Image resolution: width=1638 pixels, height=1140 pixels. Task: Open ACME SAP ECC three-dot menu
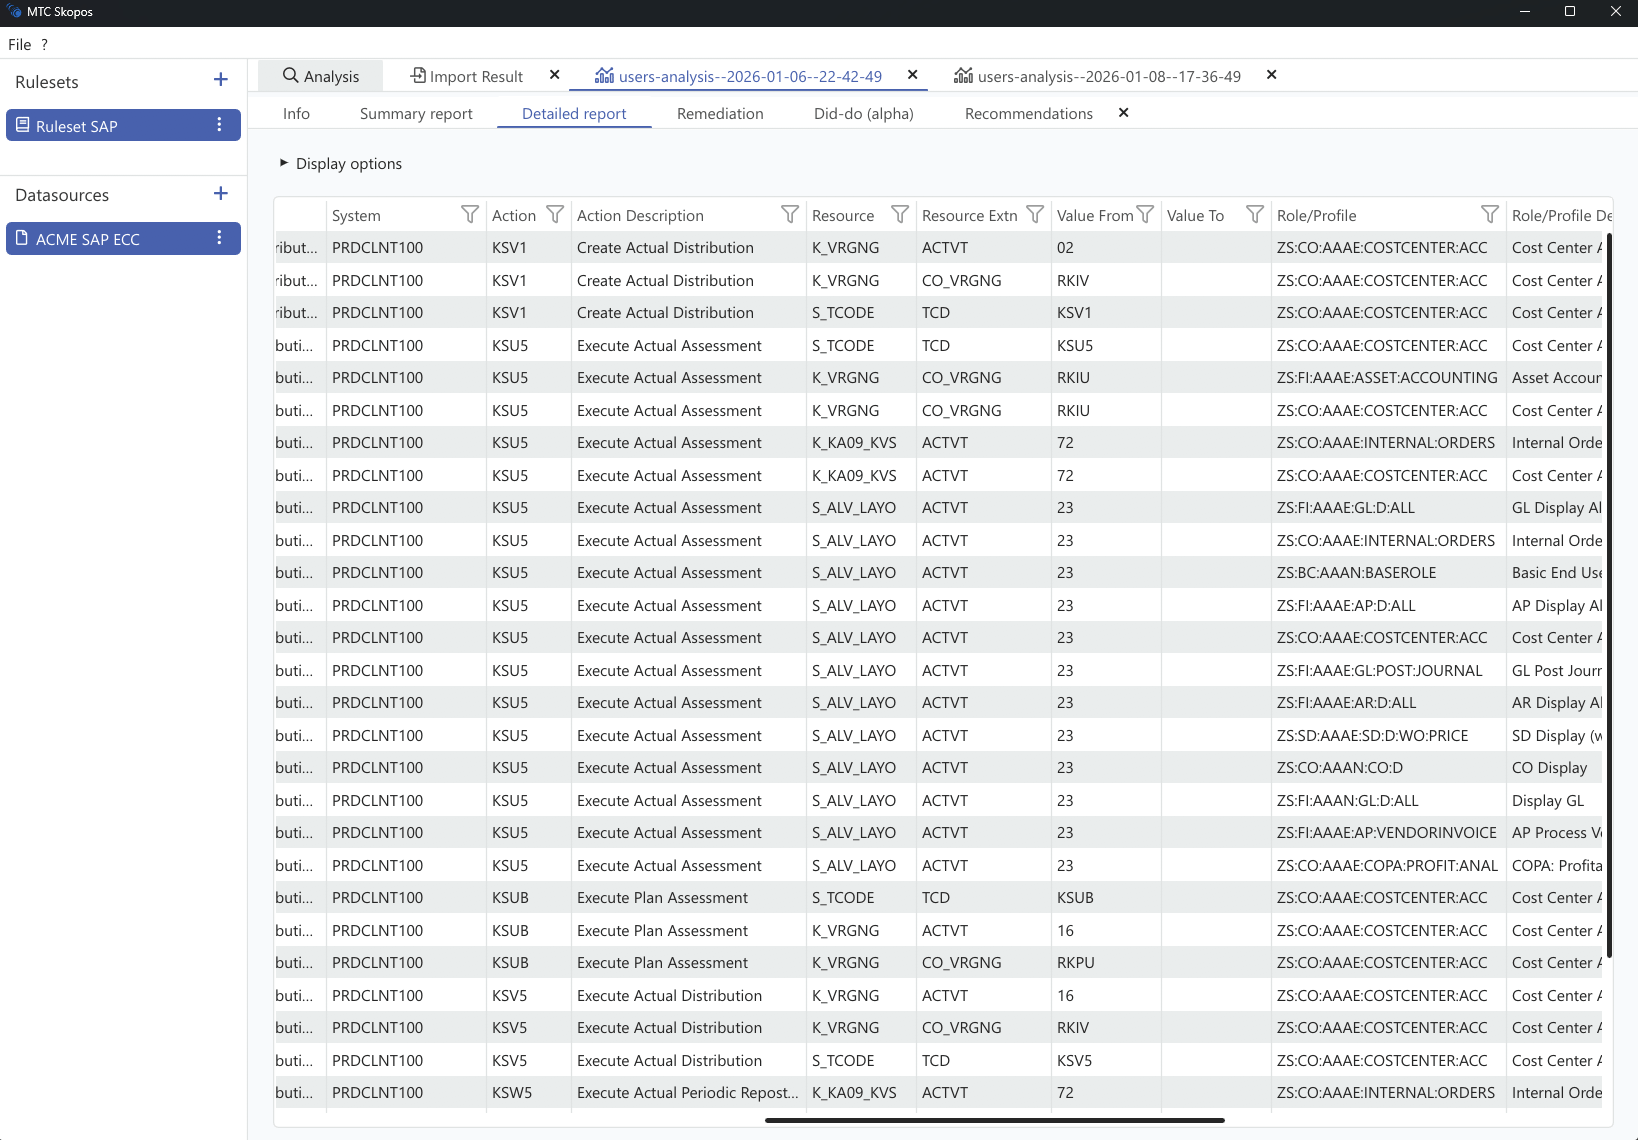click(219, 238)
